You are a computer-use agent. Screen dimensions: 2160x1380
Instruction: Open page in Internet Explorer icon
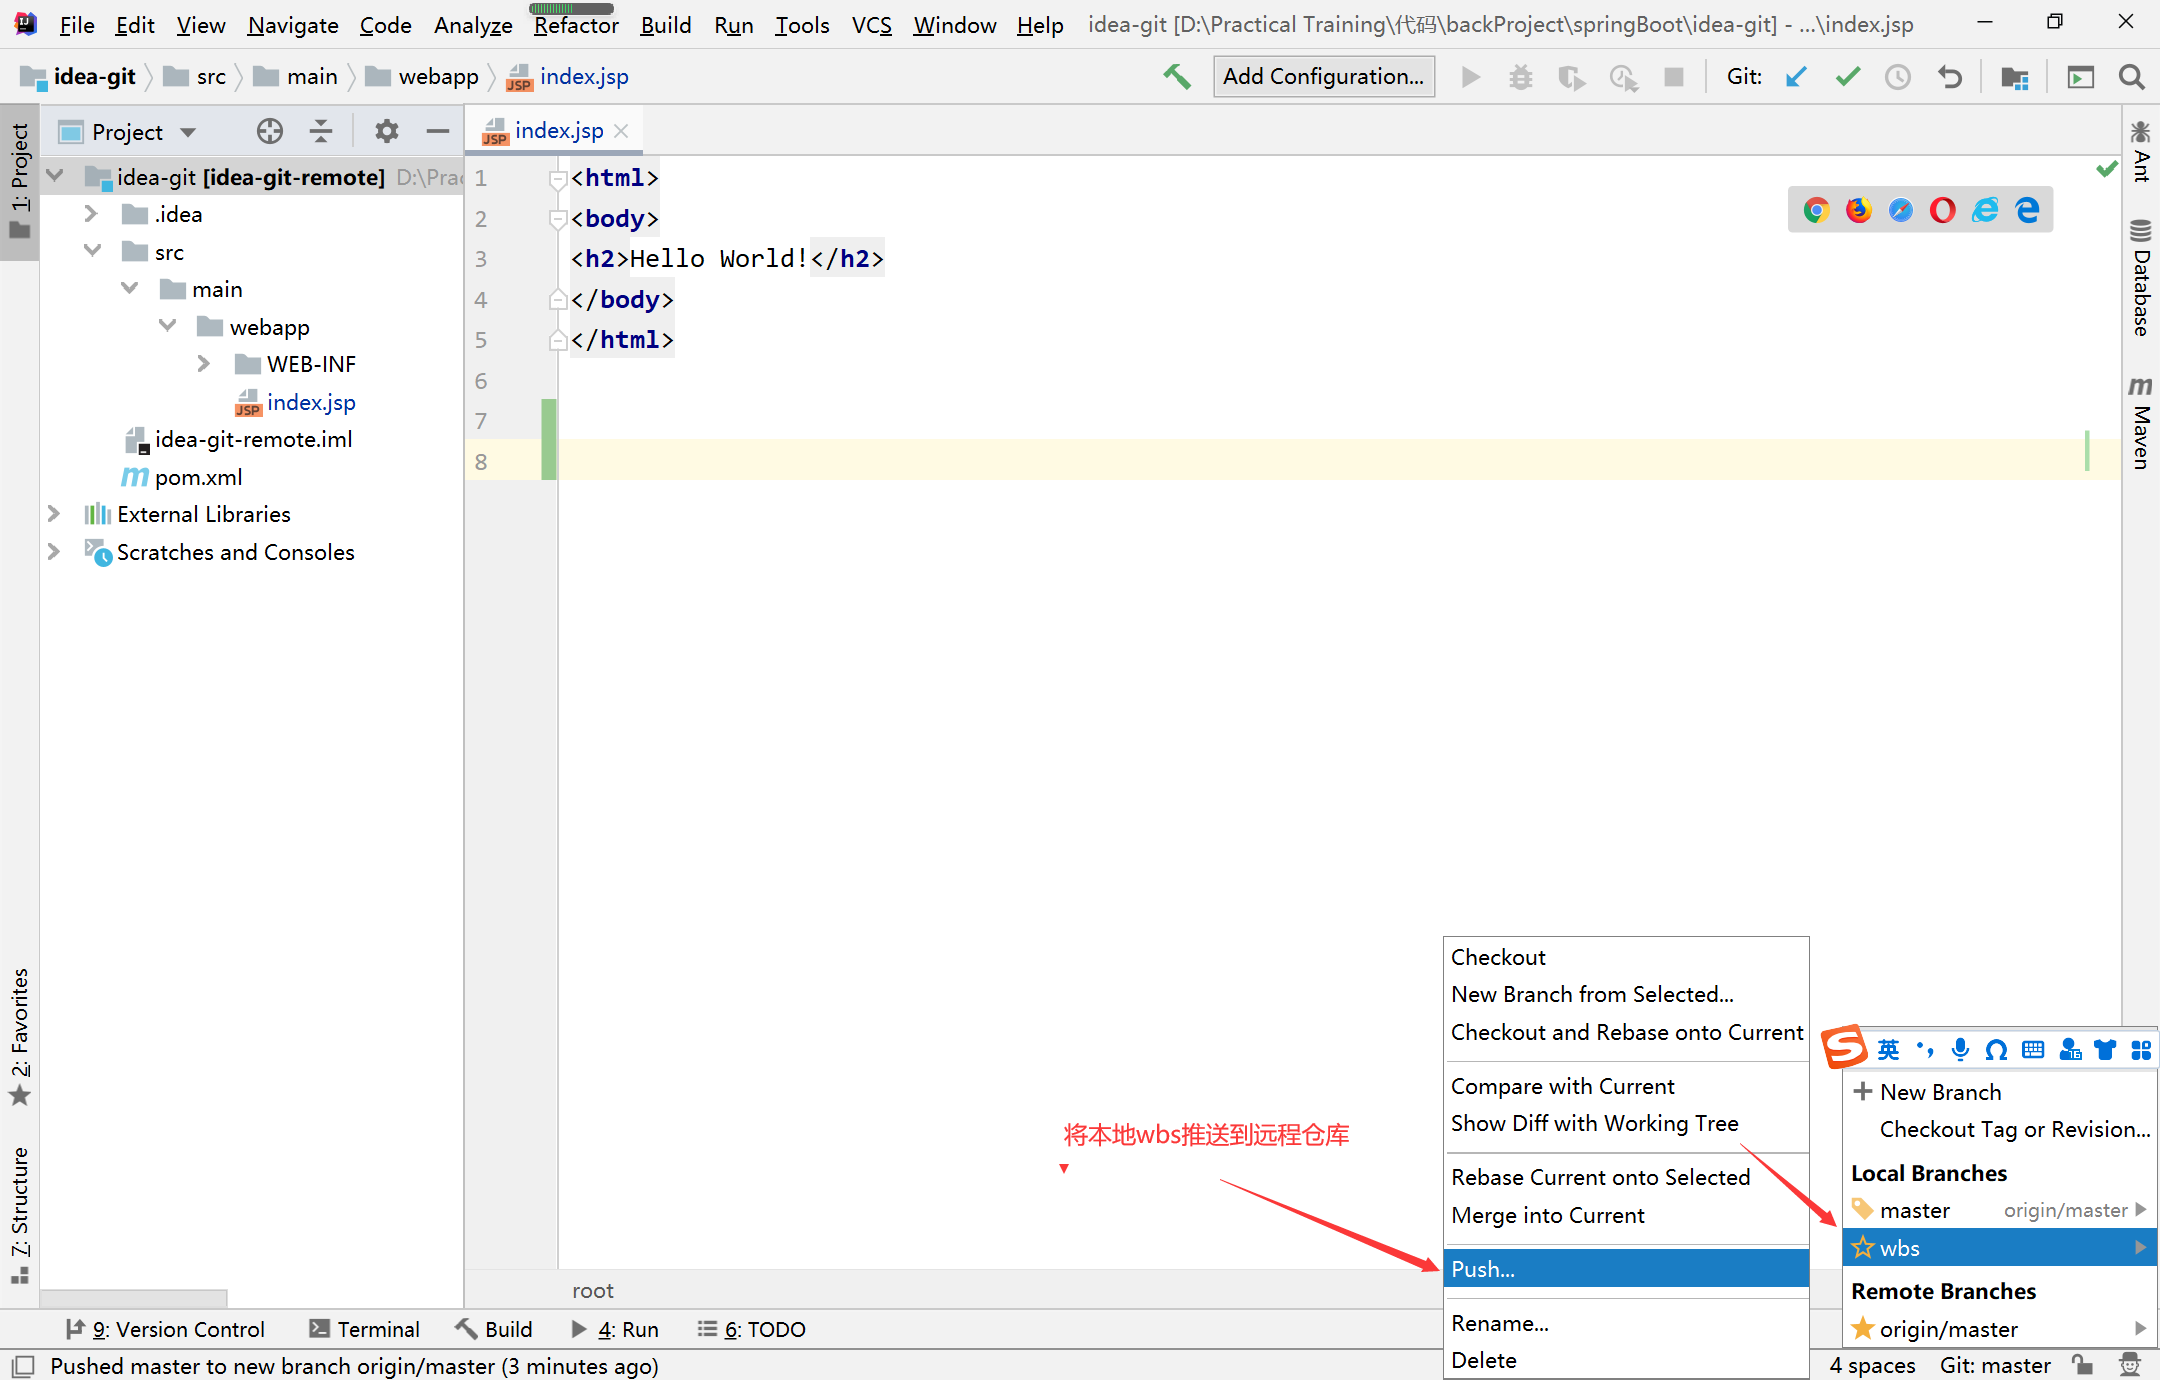click(x=1984, y=210)
